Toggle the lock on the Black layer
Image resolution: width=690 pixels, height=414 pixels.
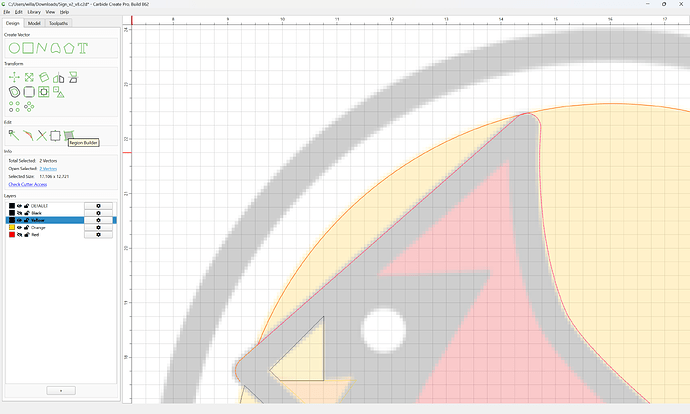coord(26,213)
